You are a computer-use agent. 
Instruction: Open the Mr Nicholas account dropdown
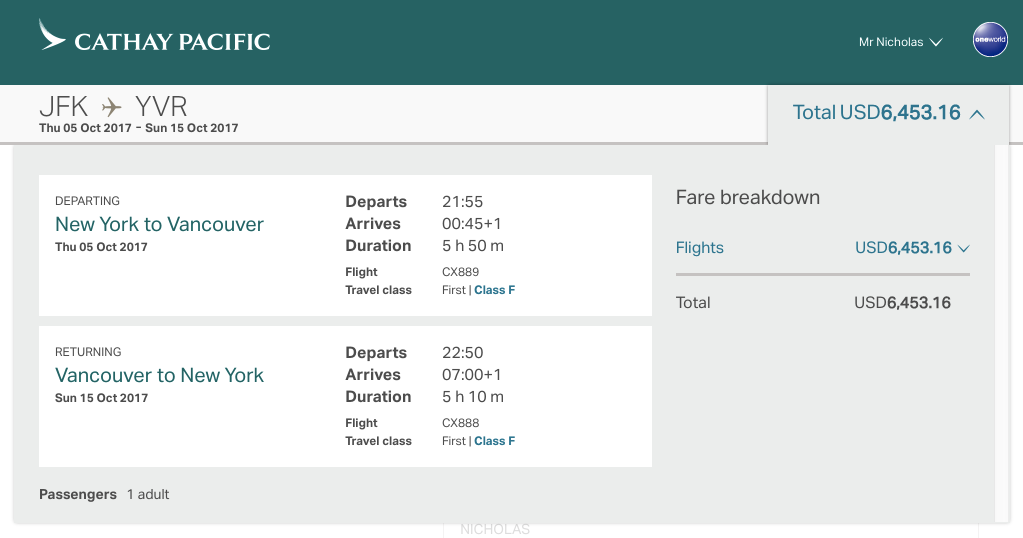tap(900, 42)
